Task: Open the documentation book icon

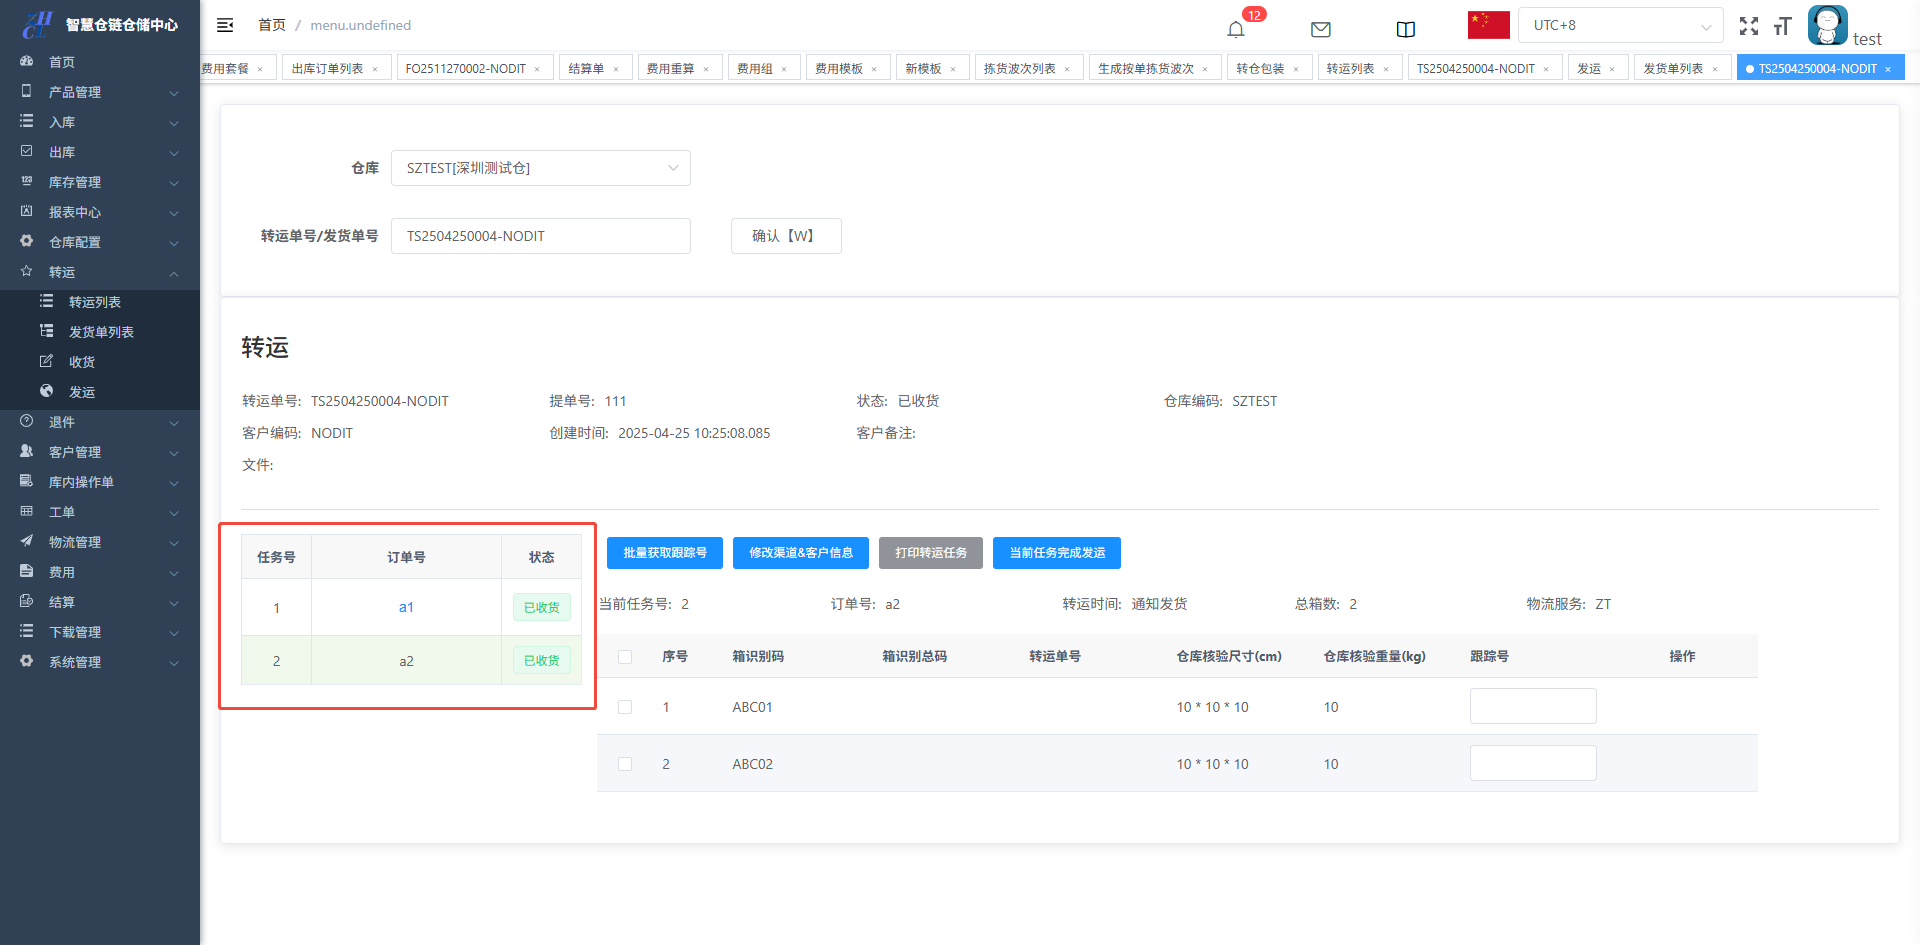Action: [x=1405, y=29]
